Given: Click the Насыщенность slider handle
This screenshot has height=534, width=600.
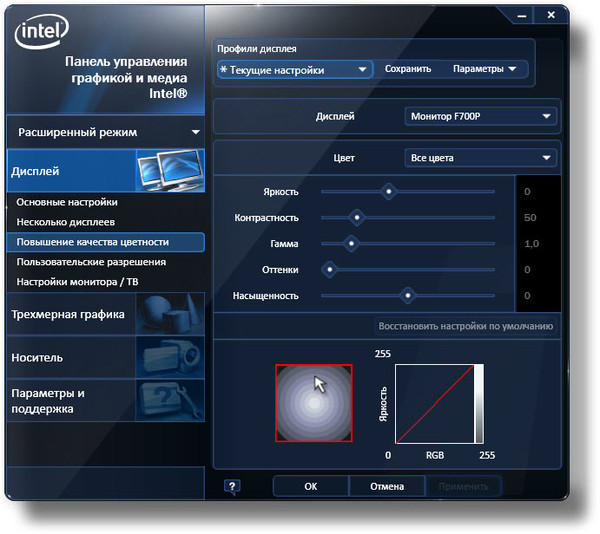Looking at the screenshot, I should [408, 295].
